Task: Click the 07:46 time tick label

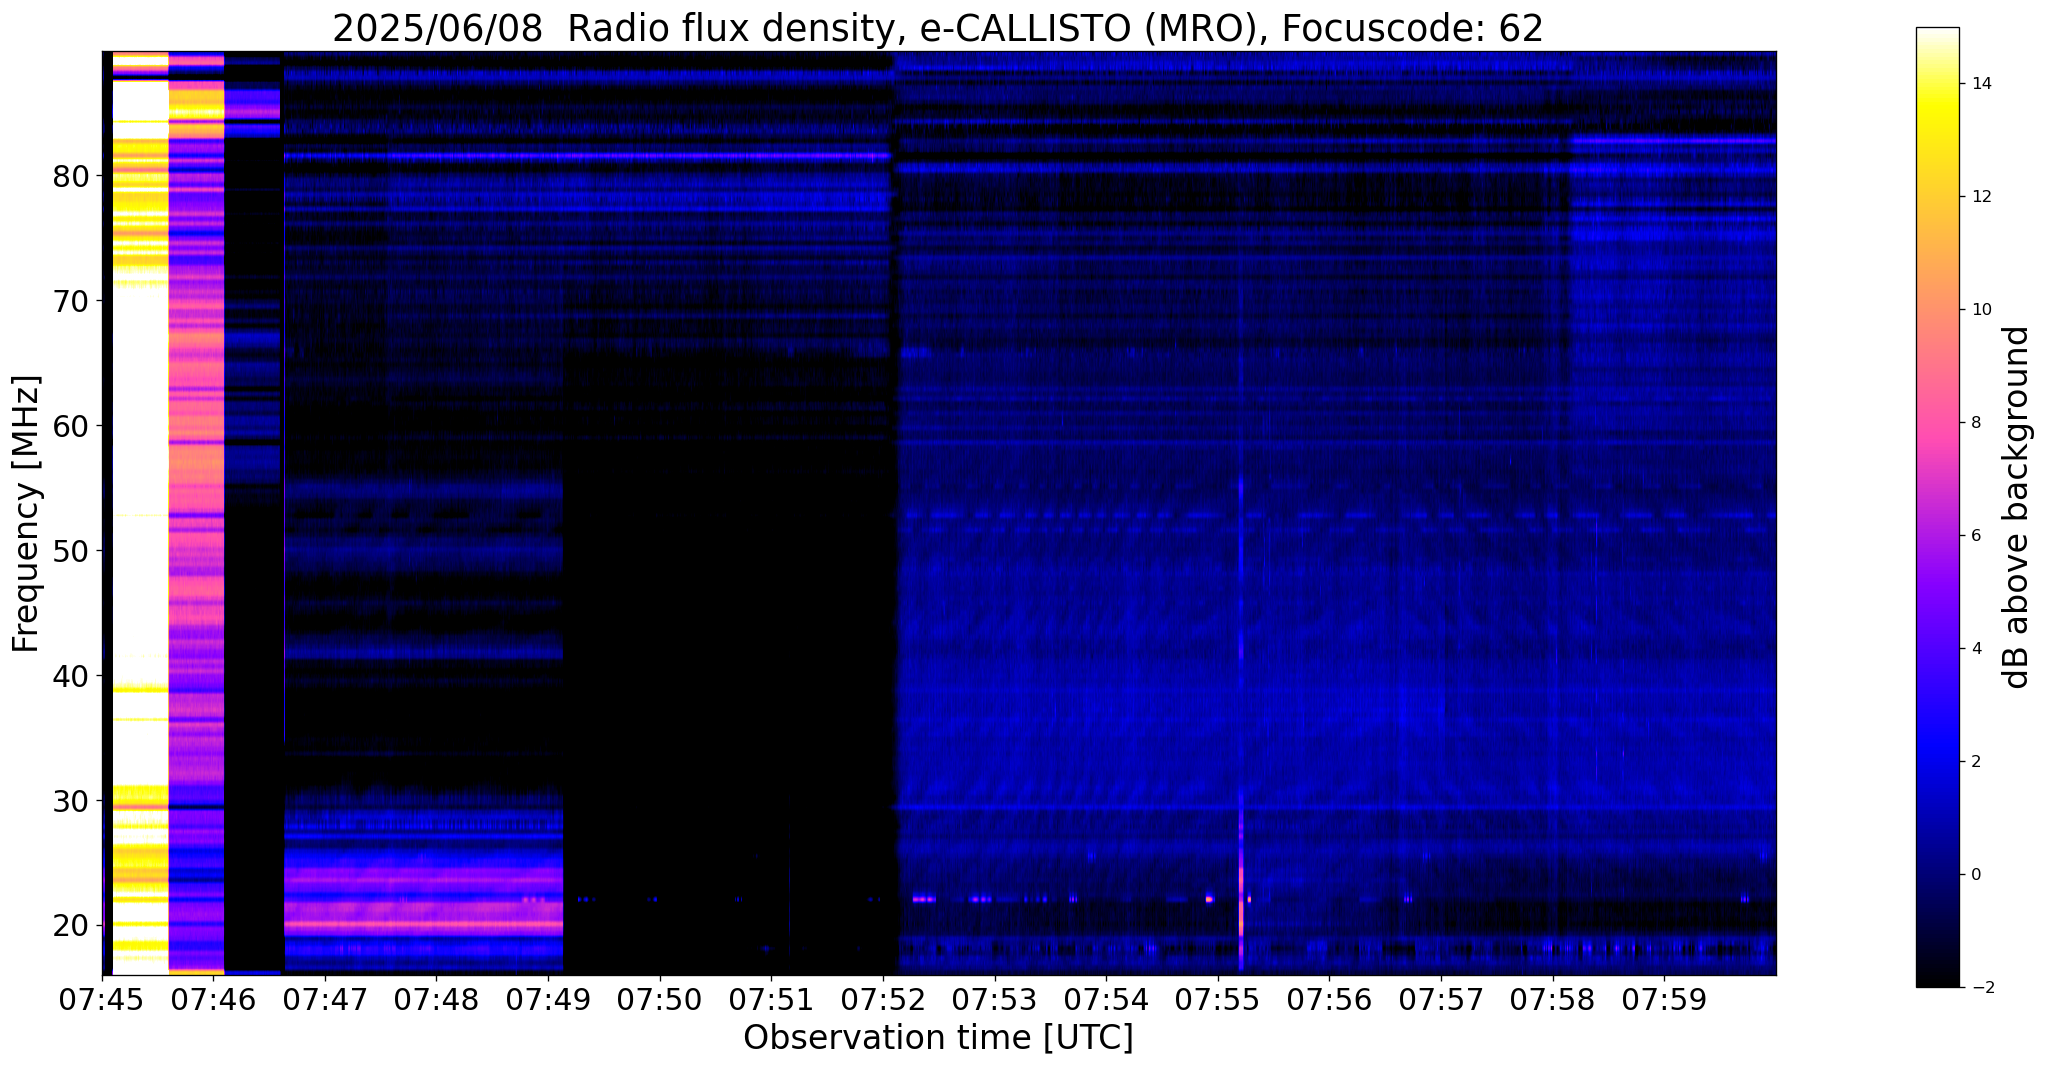Action: coord(214,1000)
